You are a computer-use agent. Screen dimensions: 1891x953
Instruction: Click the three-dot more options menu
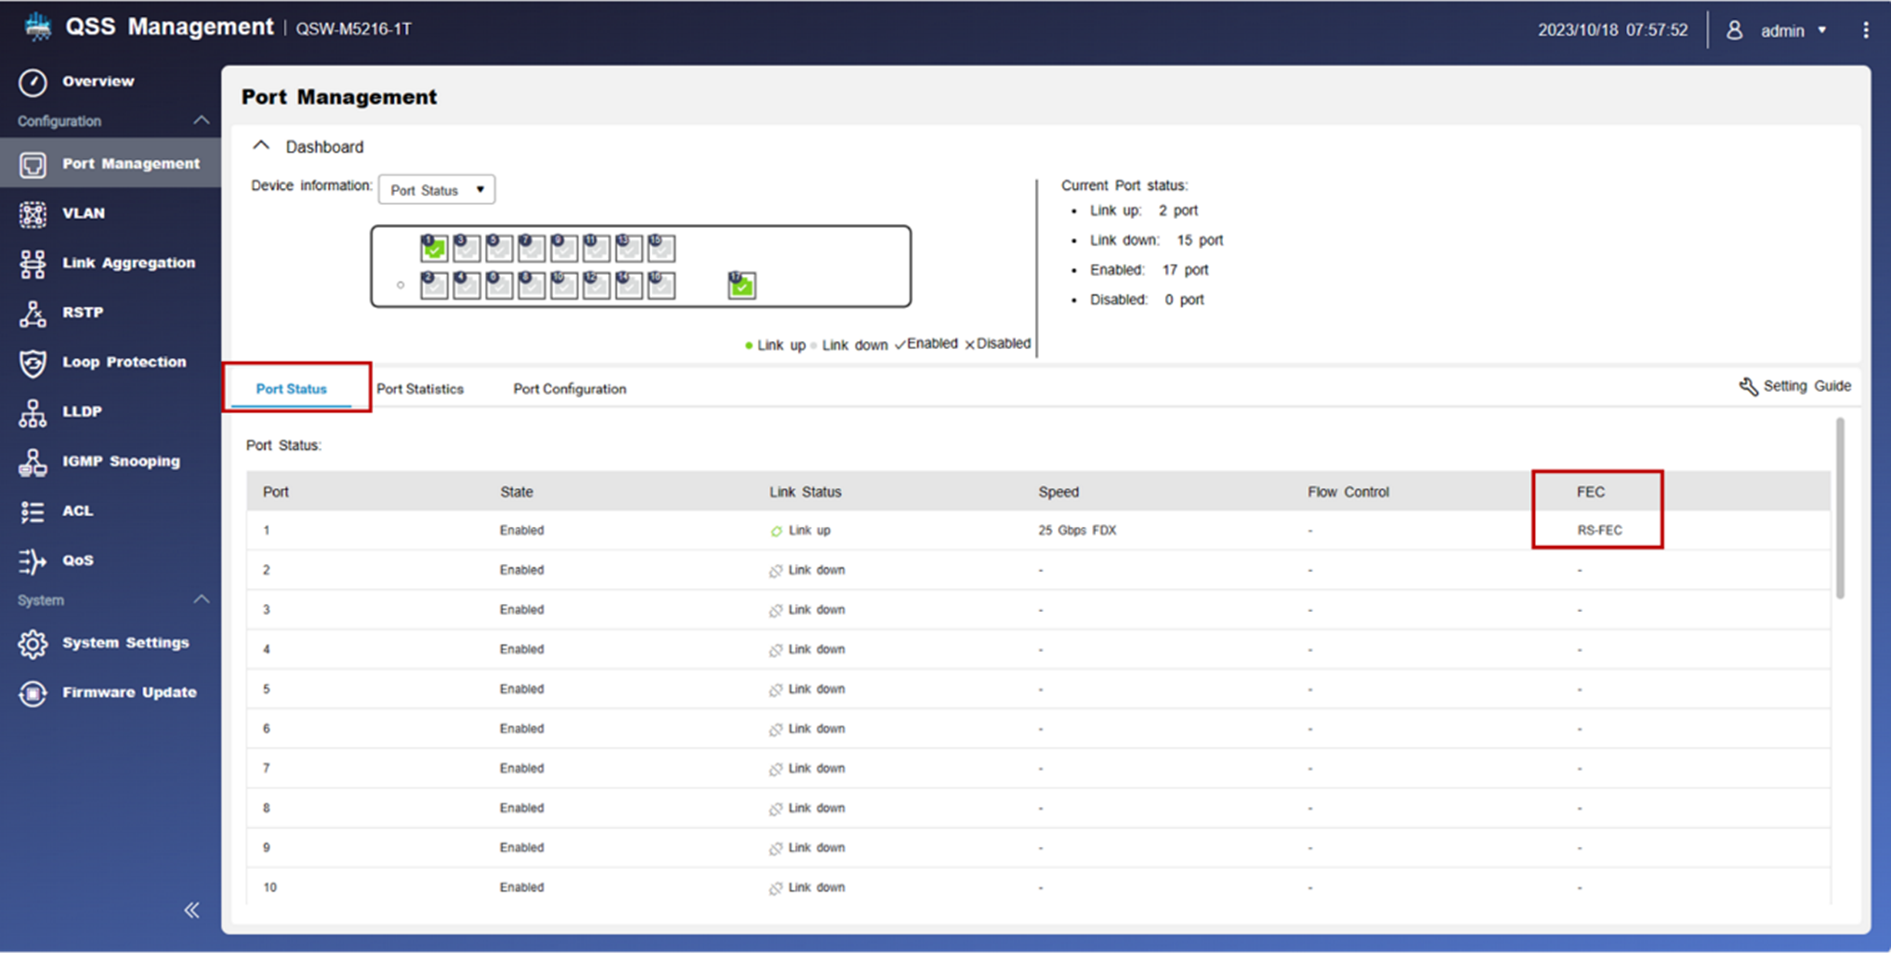click(x=1865, y=30)
